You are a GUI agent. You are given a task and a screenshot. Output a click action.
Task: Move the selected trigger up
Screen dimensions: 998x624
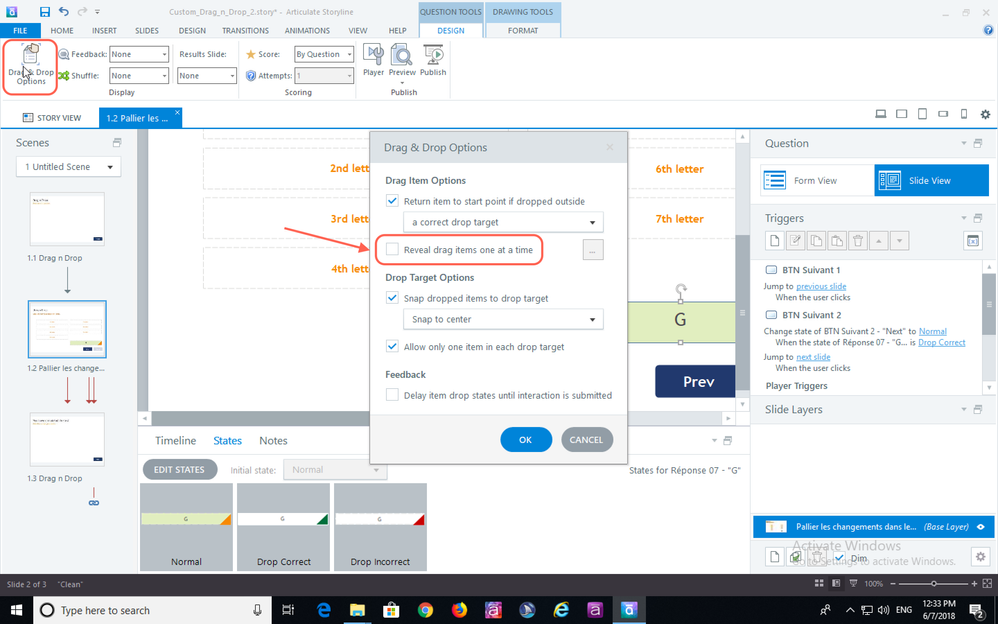point(879,241)
